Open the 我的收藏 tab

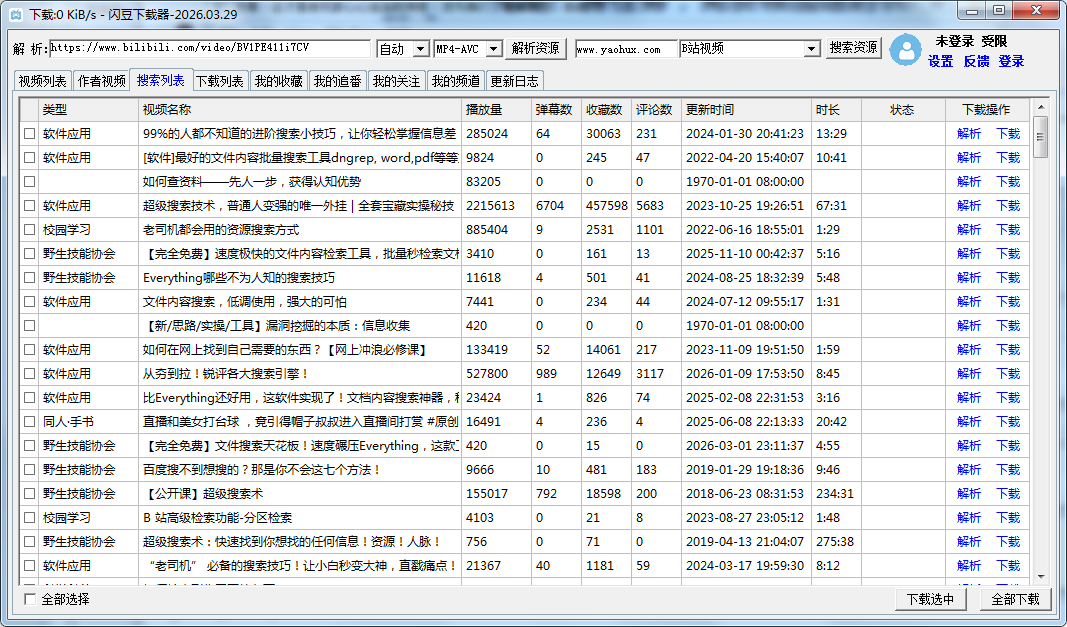click(278, 81)
